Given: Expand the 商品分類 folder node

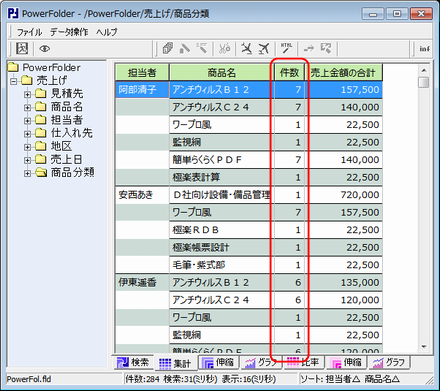Looking at the screenshot, I should [x=28, y=173].
